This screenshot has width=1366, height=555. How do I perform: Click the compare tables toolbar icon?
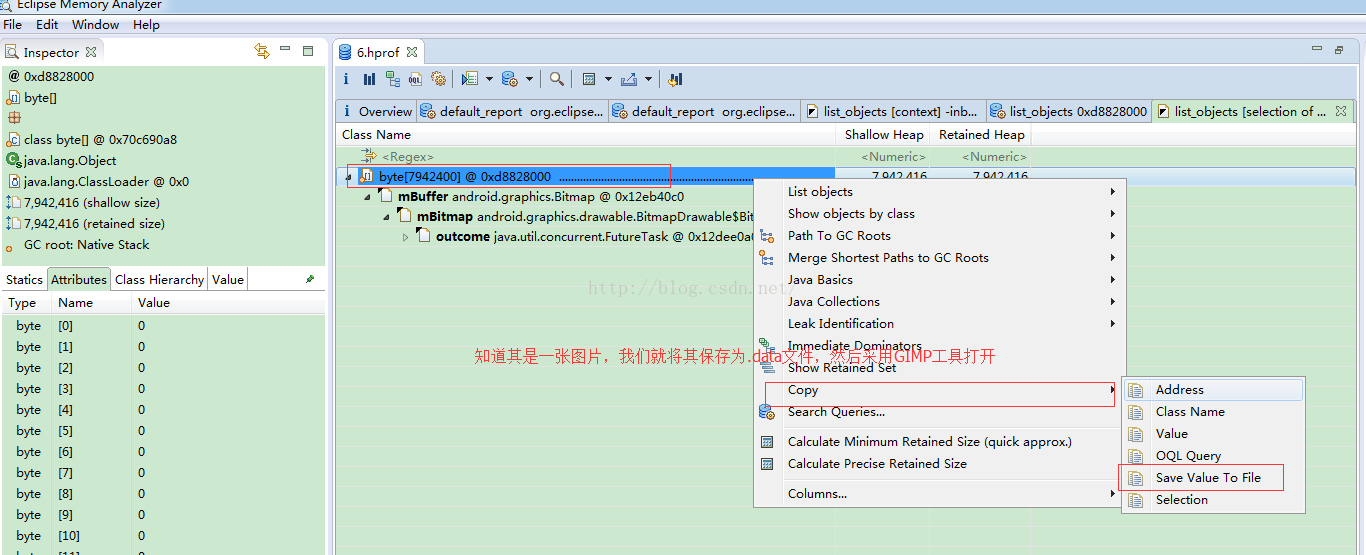675,79
